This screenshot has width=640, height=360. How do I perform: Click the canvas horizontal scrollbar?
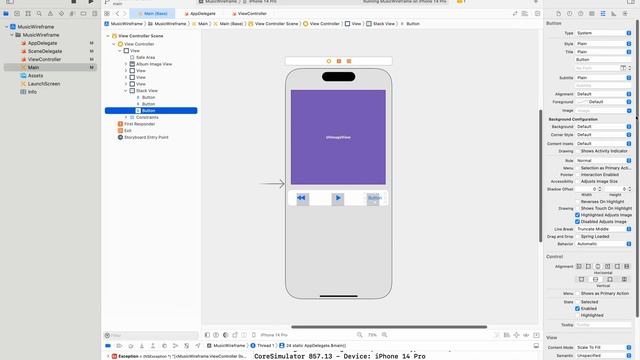(x=389, y=327)
